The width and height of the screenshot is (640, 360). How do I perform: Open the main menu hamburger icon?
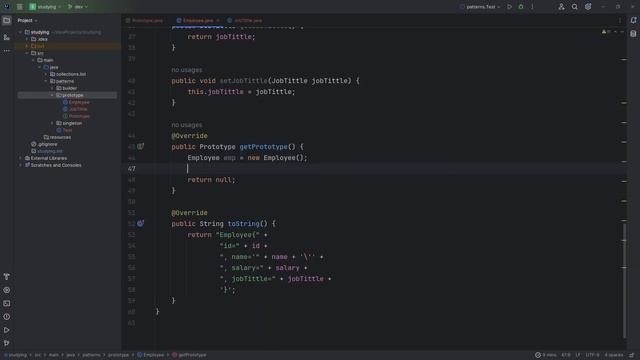coord(20,7)
